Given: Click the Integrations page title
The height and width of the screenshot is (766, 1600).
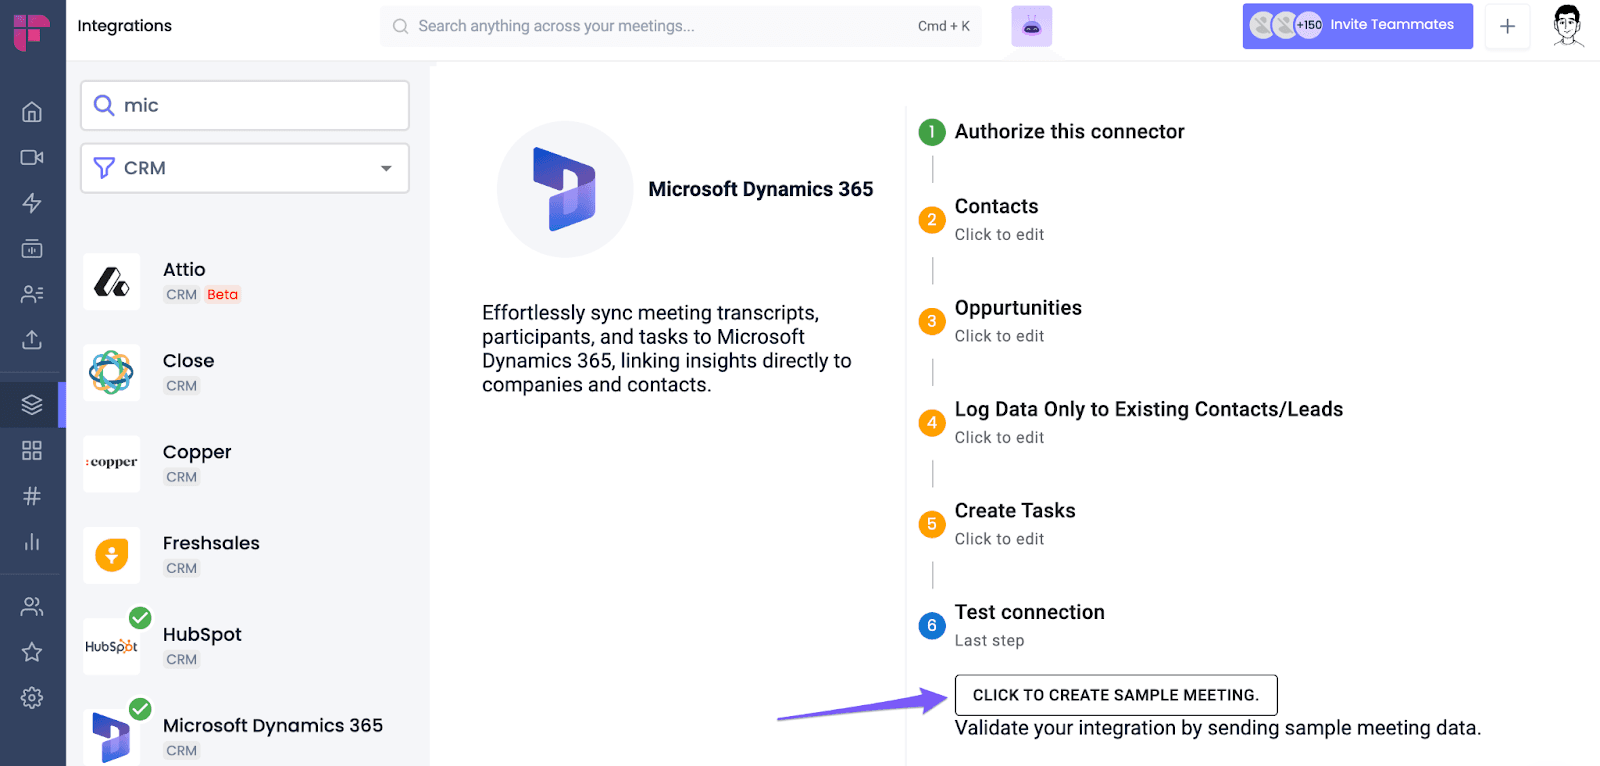Looking at the screenshot, I should click(x=125, y=26).
